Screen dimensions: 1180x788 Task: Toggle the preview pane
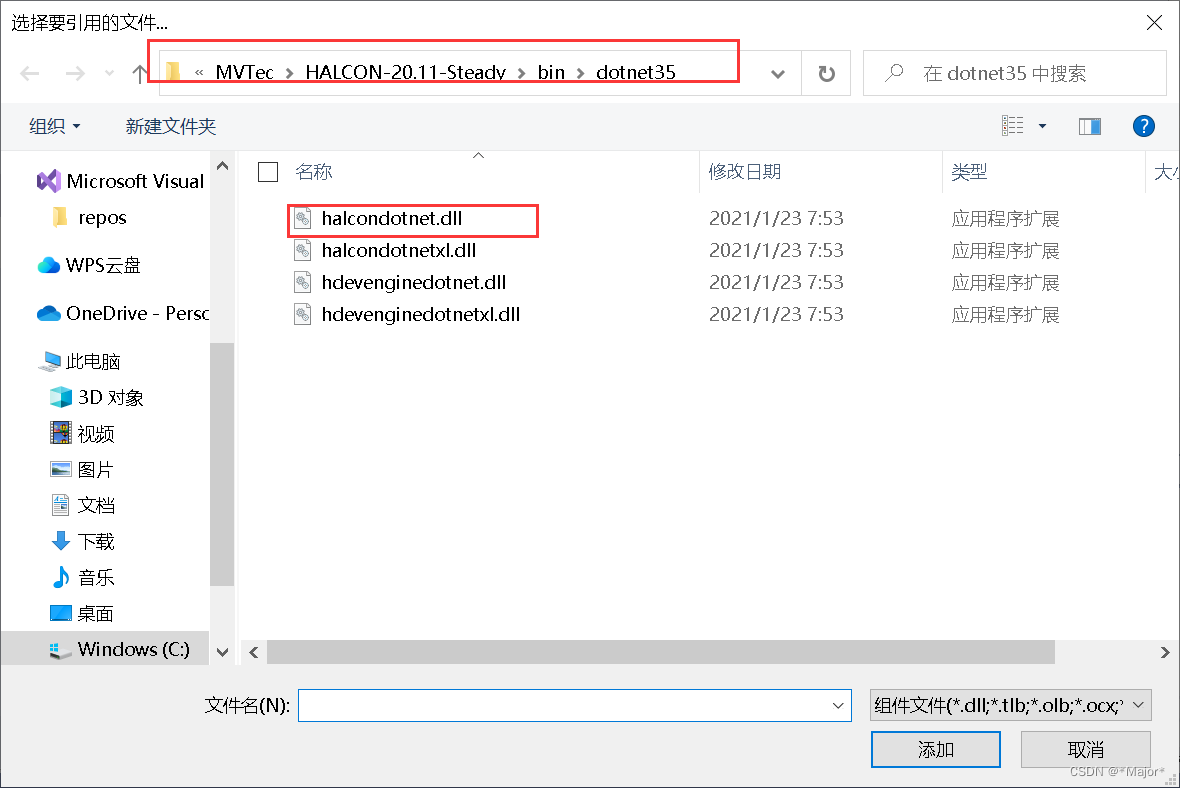coord(1089,126)
